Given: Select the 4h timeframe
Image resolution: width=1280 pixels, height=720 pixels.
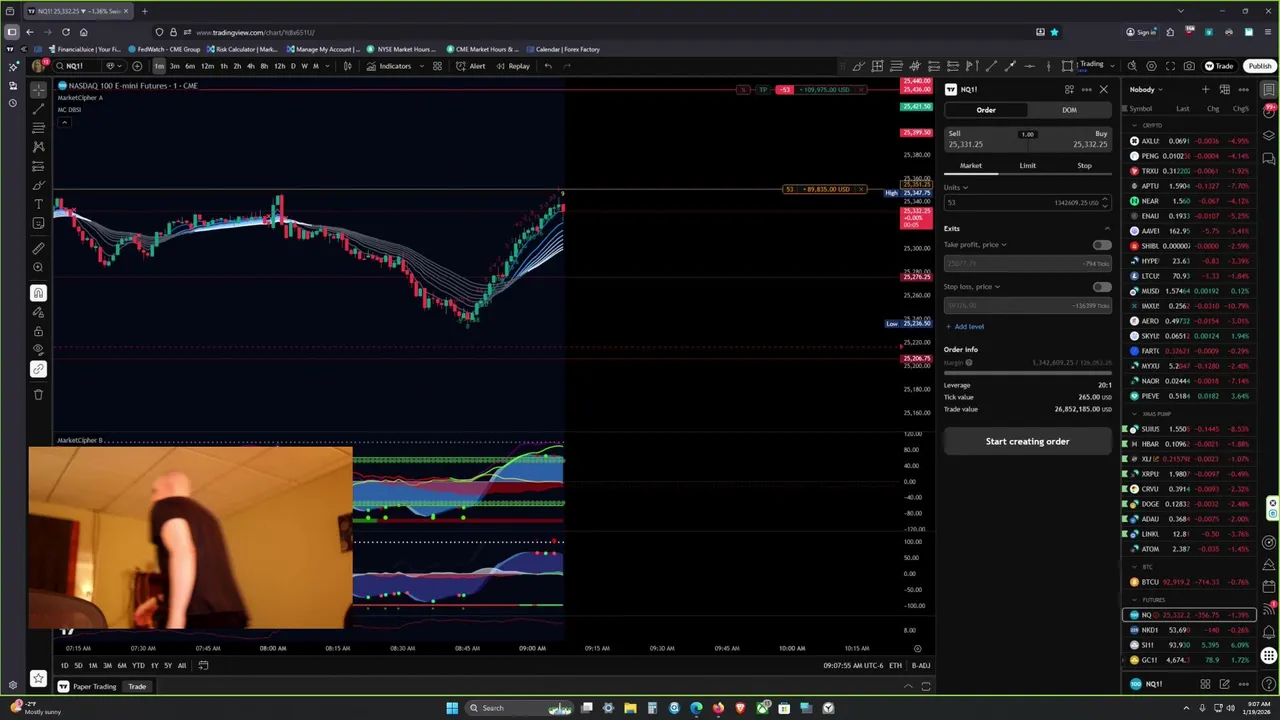Looking at the screenshot, I should (250, 66).
